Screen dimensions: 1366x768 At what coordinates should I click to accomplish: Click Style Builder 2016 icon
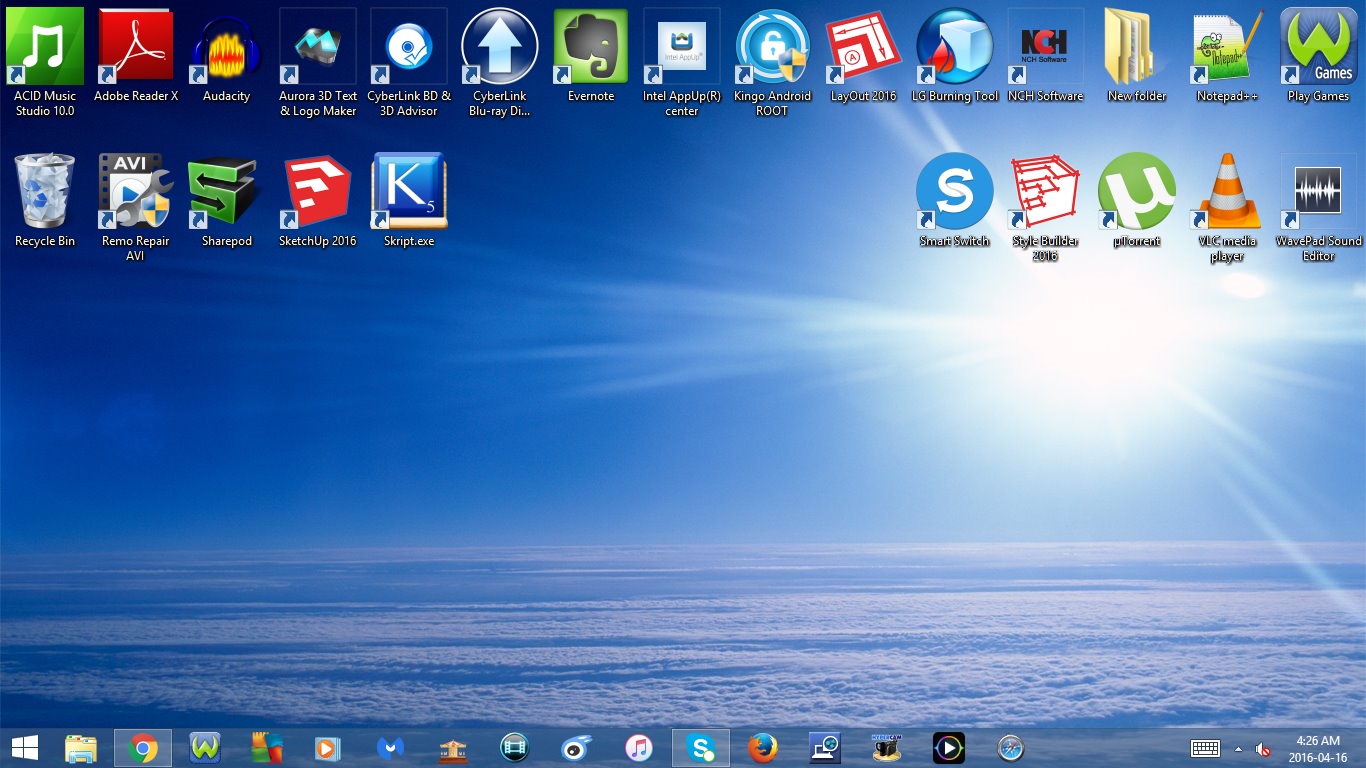tap(1046, 207)
